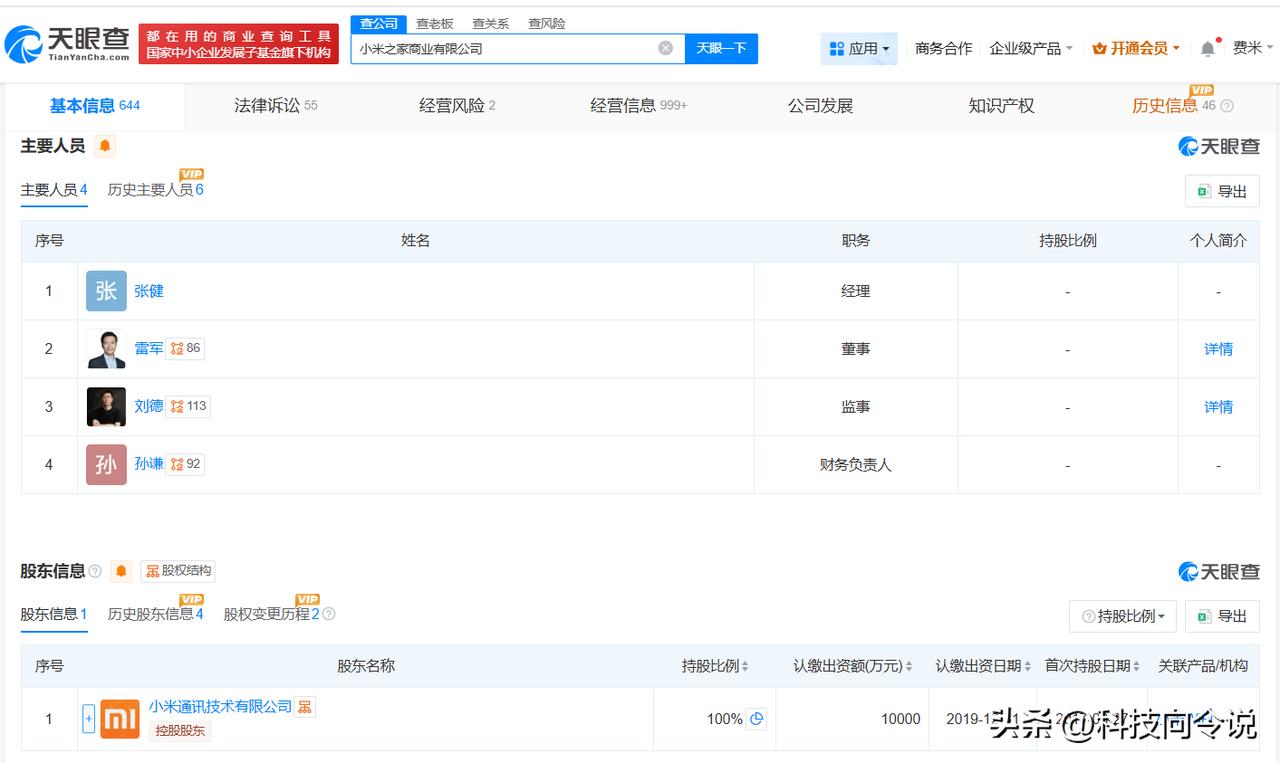Open the 应用 dropdown menu
The width and height of the screenshot is (1280, 763).
(x=859, y=48)
